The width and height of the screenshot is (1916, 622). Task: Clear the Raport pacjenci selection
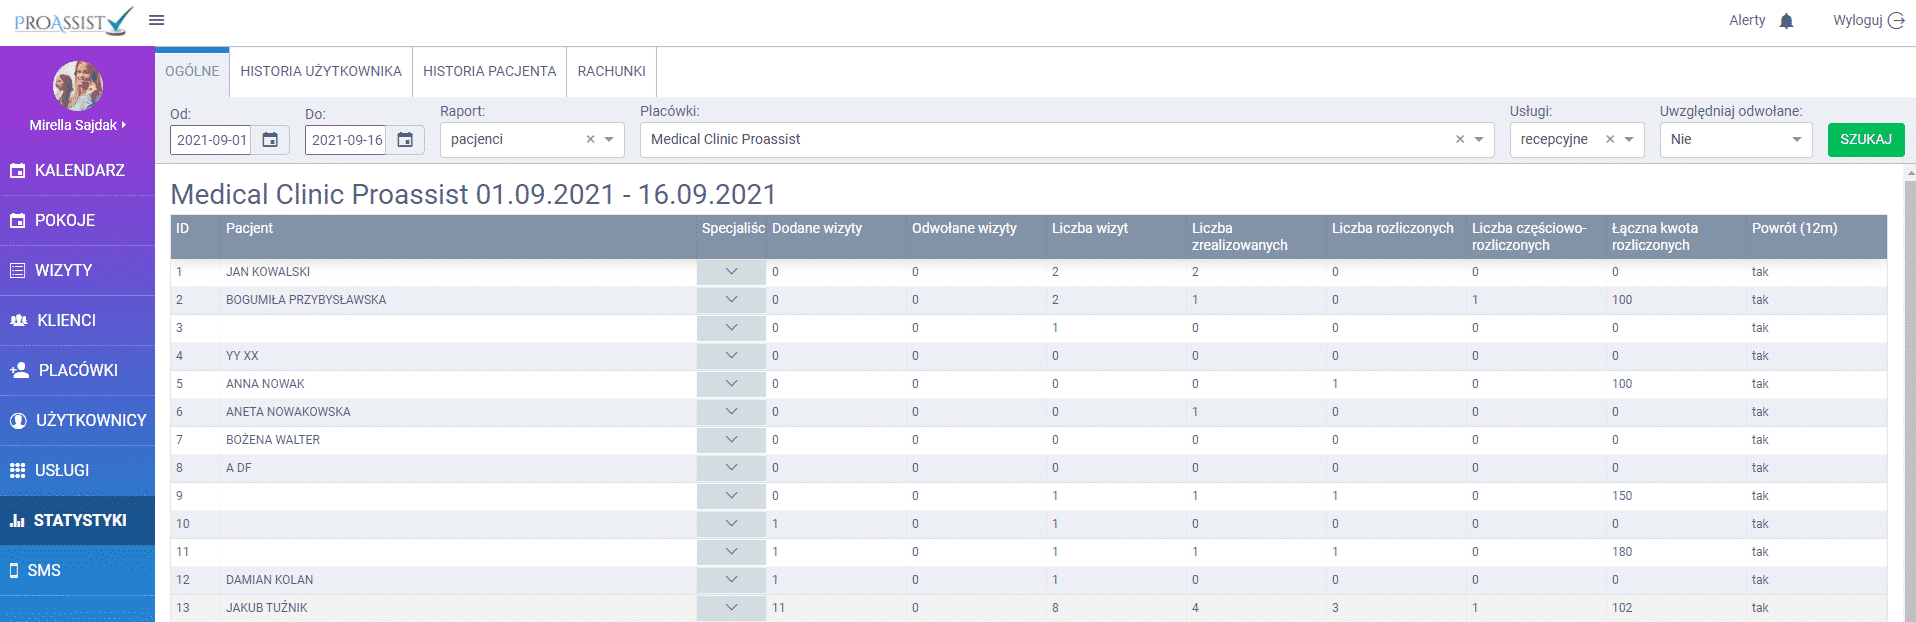590,139
